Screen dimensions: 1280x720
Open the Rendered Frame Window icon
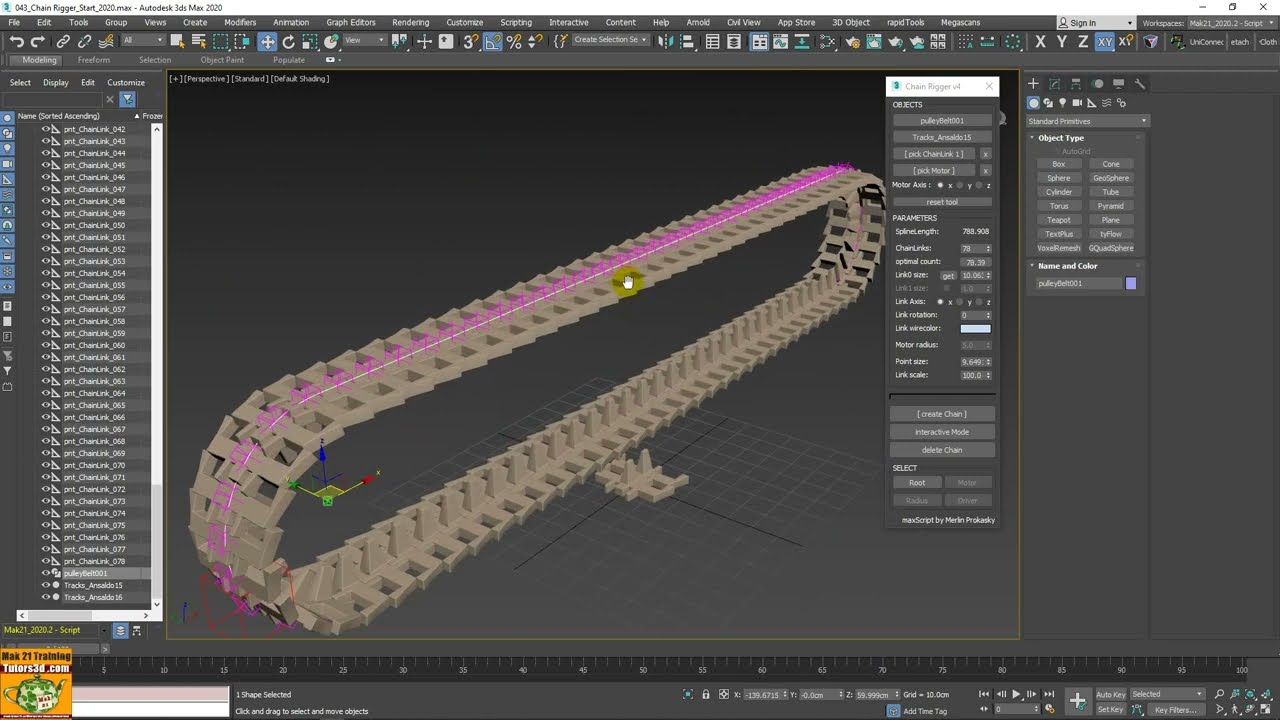point(875,41)
